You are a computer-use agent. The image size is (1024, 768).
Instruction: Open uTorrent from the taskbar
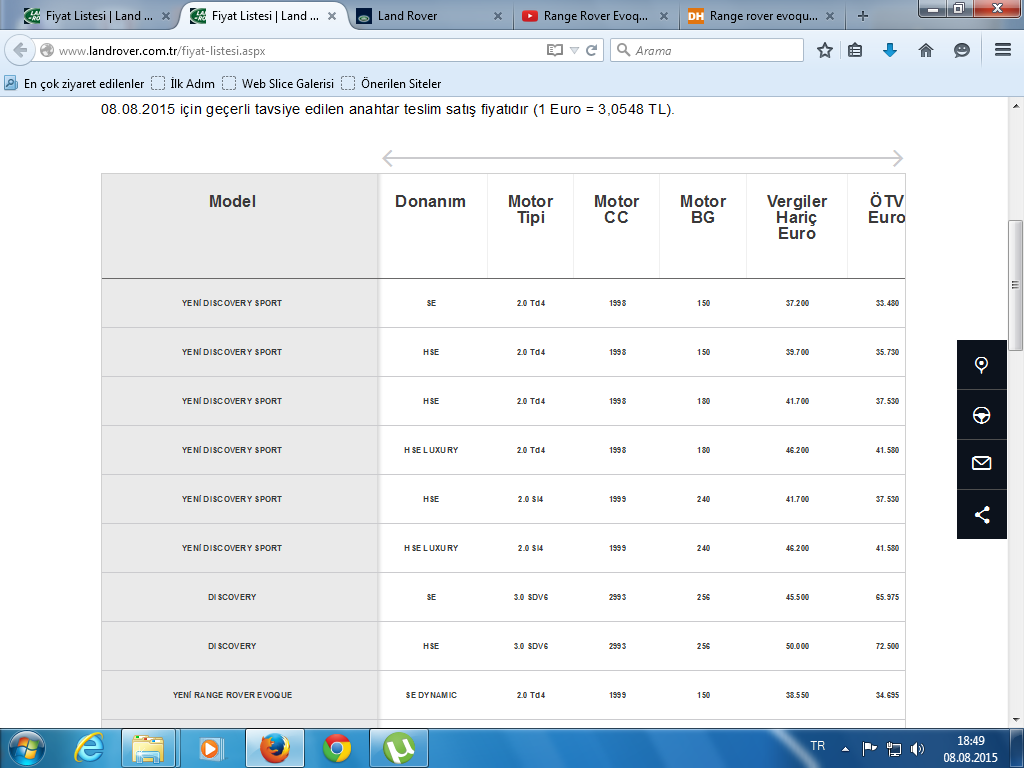(x=399, y=748)
